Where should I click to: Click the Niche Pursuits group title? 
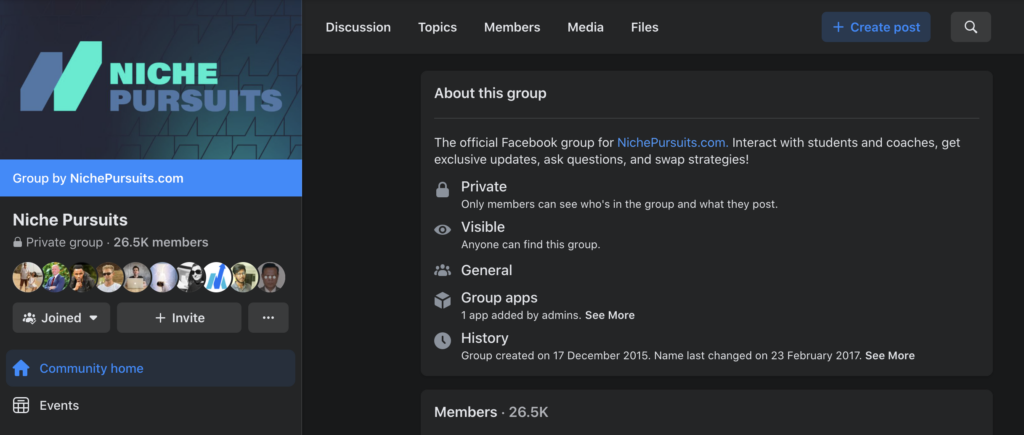click(70, 219)
